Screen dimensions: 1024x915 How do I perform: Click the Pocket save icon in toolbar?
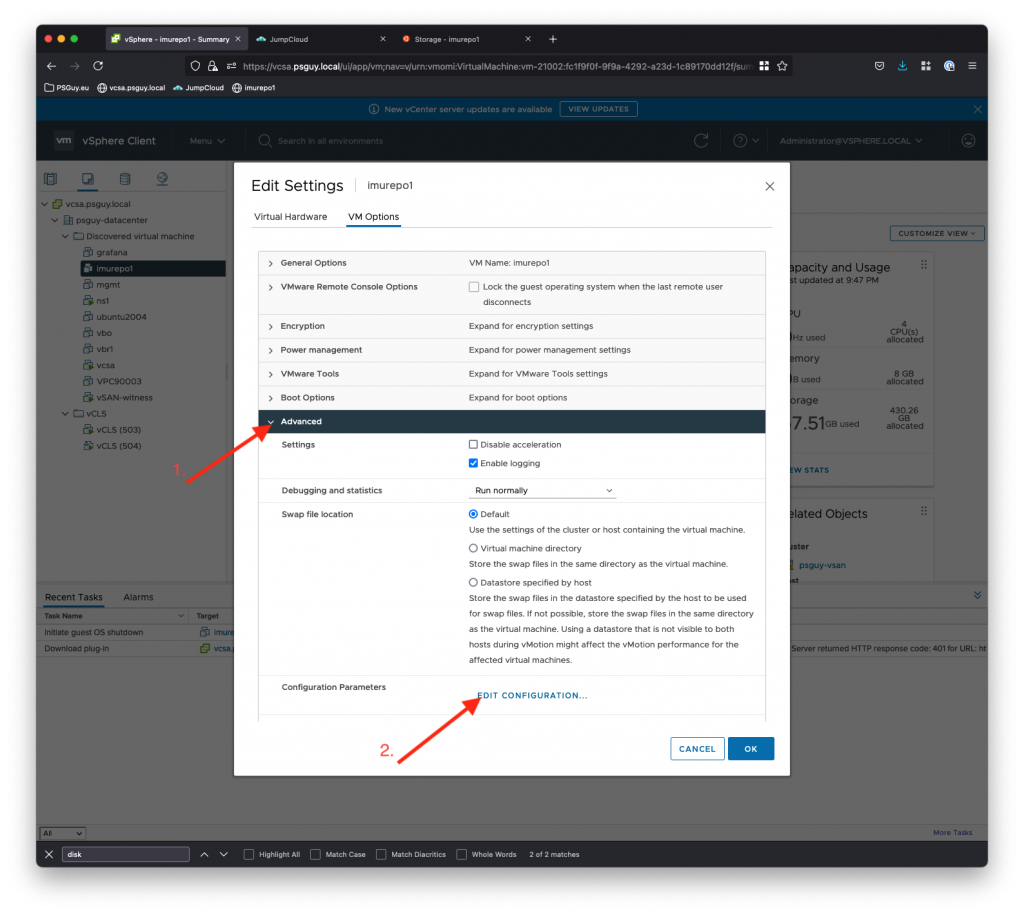pyautogui.click(x=879, y=66)
